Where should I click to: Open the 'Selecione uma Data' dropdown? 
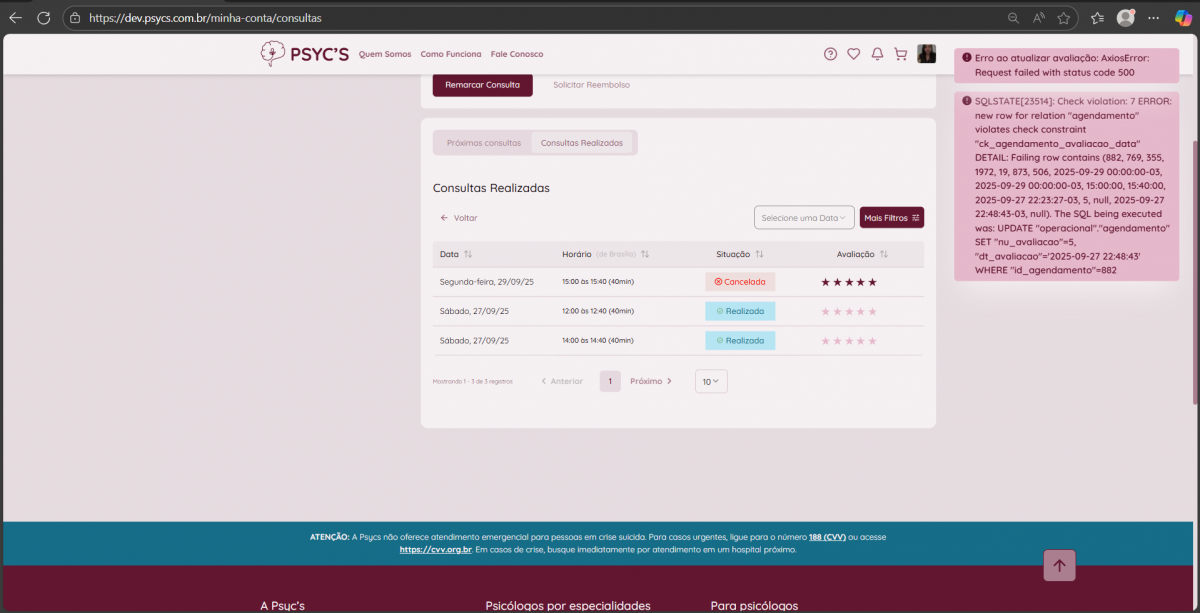coord(803,217)
